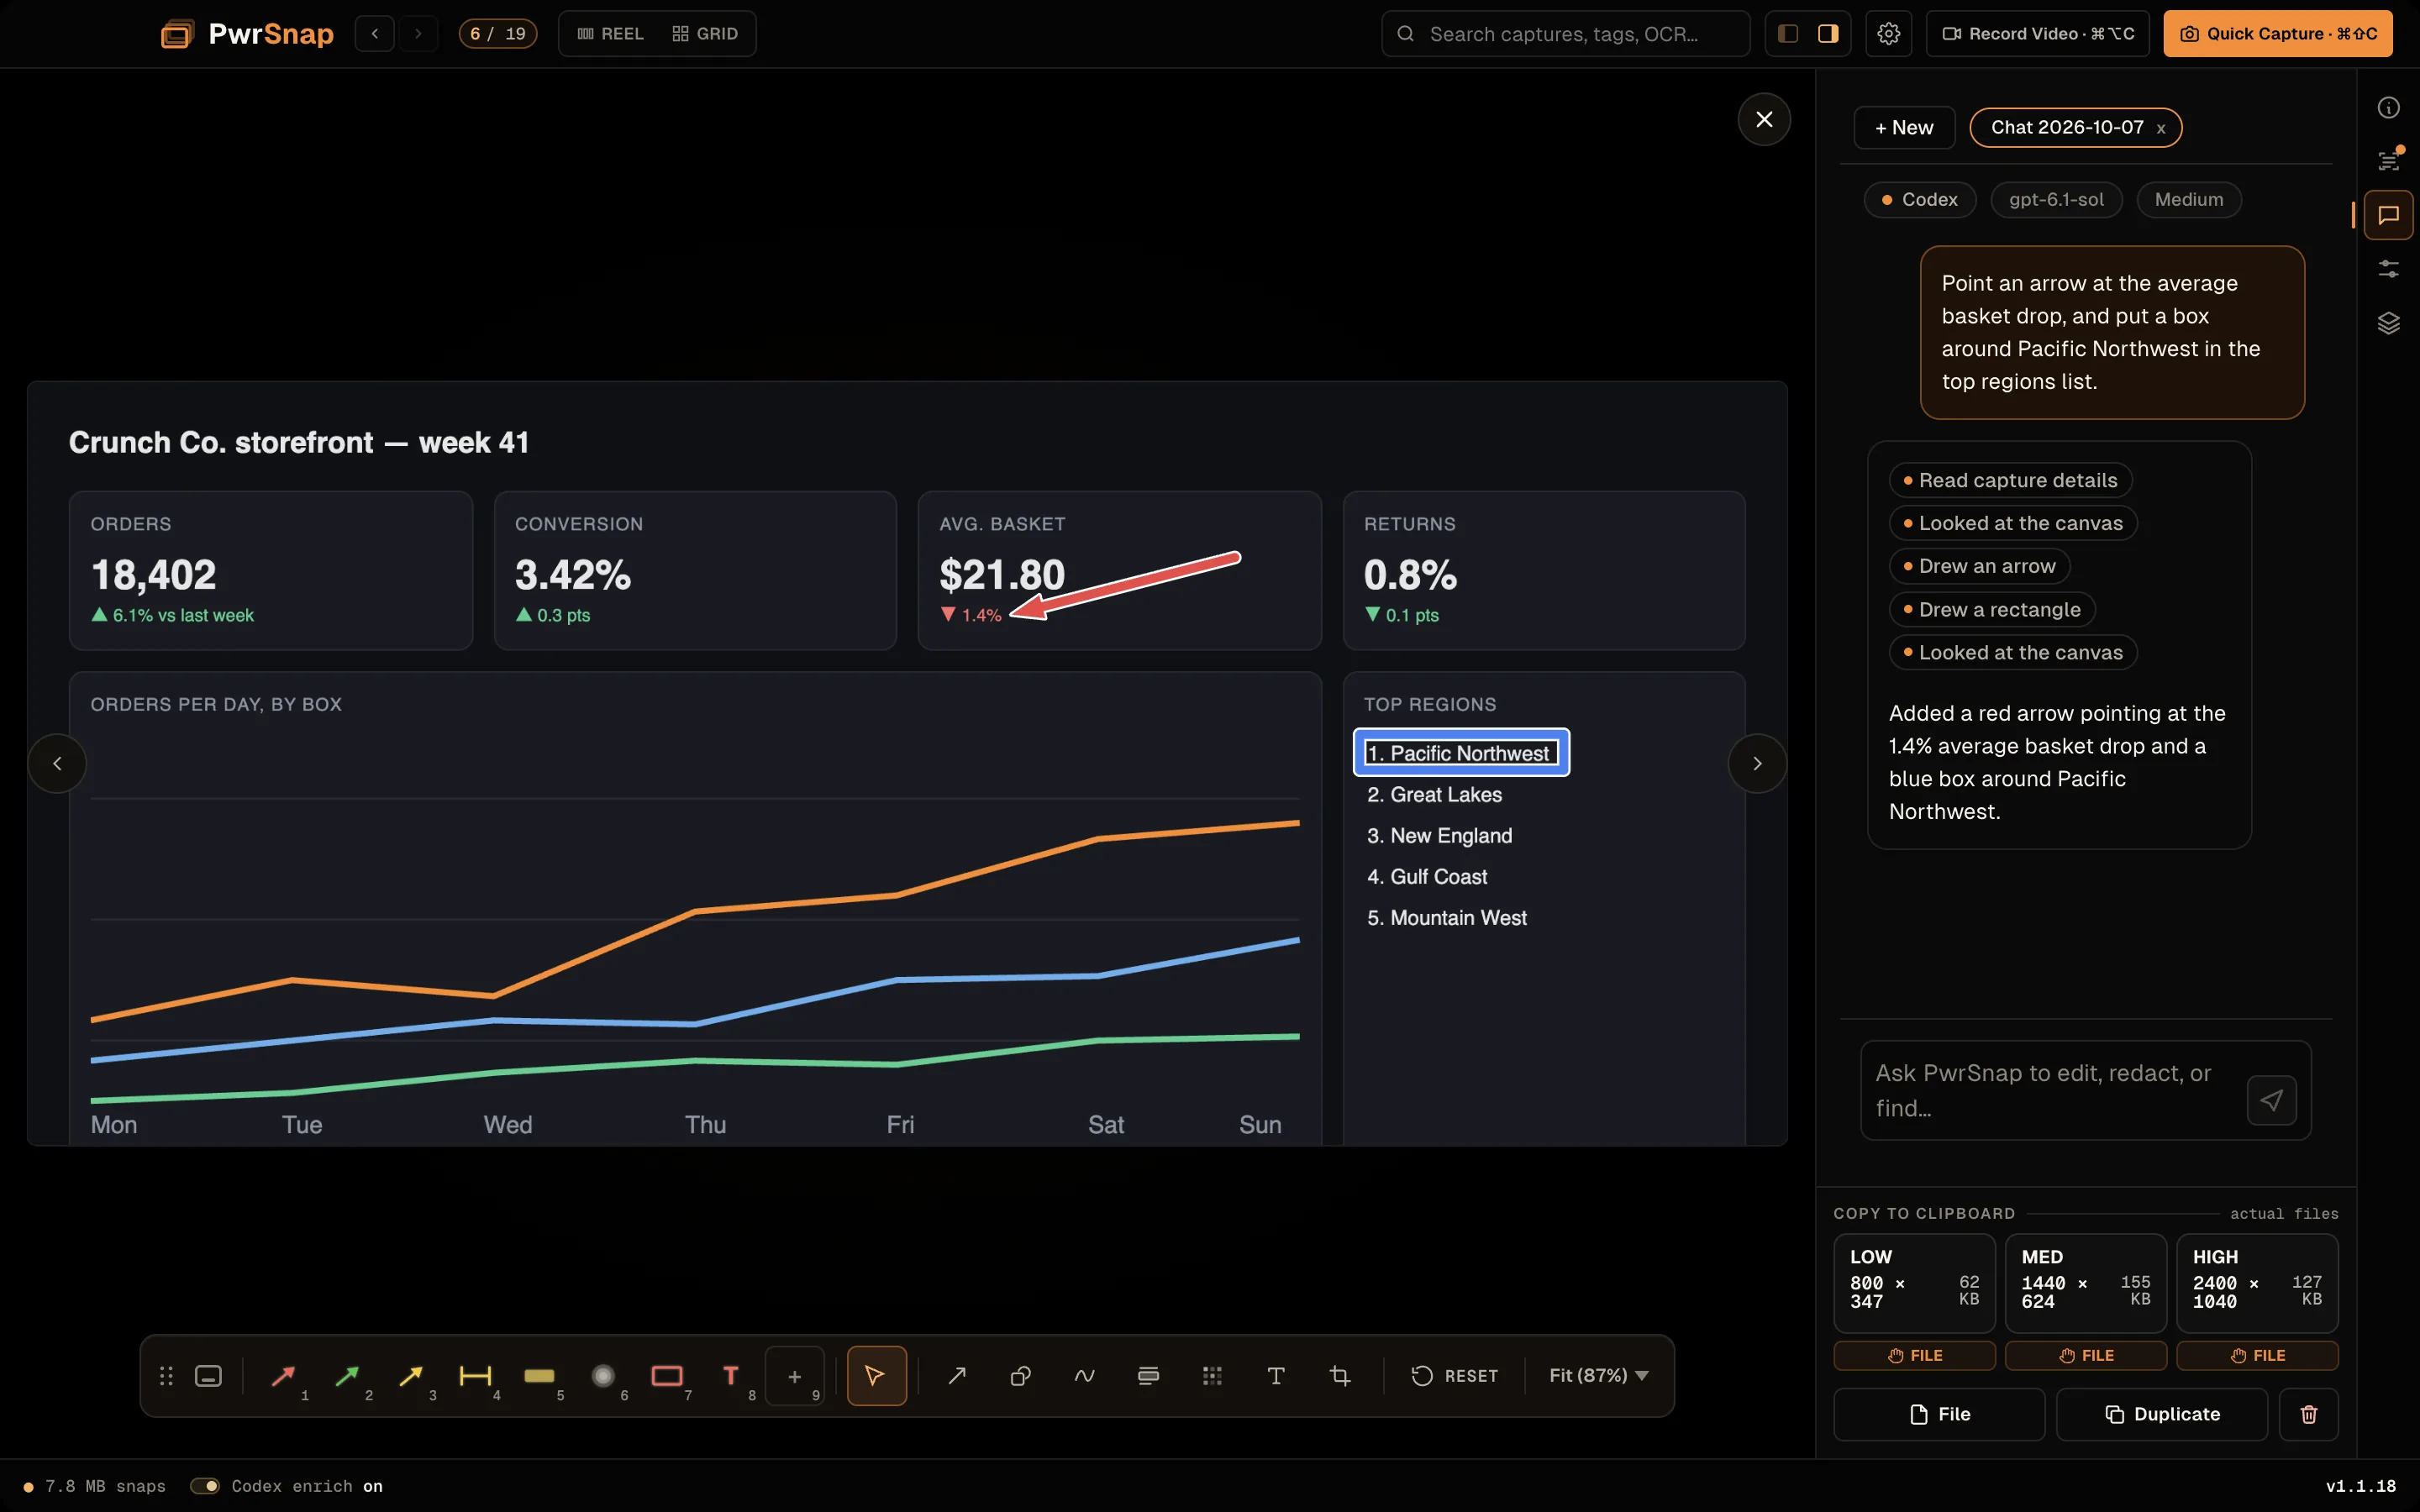Viewport: 2420px width, 1512px height.
Task: Open the chat panel from the sidebar
Action: (2389, 215)
